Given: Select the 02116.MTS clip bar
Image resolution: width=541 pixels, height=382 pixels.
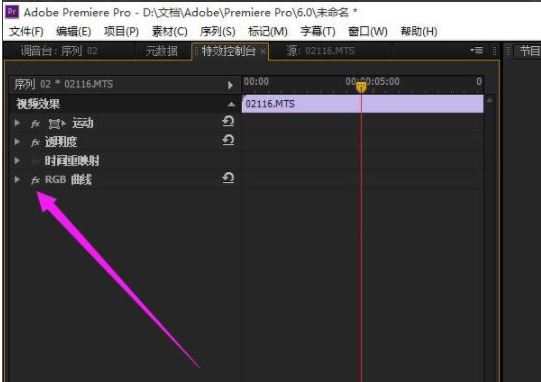Looking at the screenshot, I should click(x=363, y=104).
